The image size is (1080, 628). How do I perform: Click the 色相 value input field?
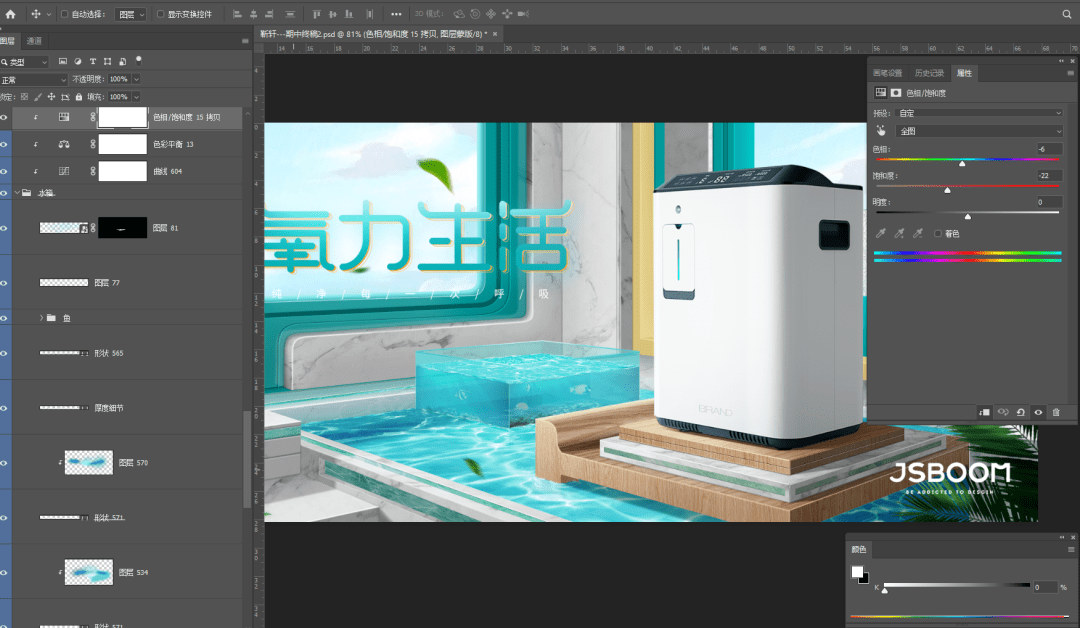(1049, 149)
